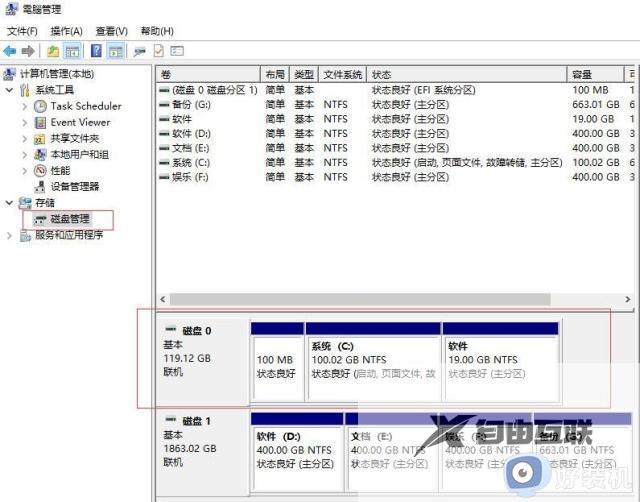The height and width of the screenshot is (502, 640).
Task: Sort by the 状态 column header
Action: tap(467, 74)
